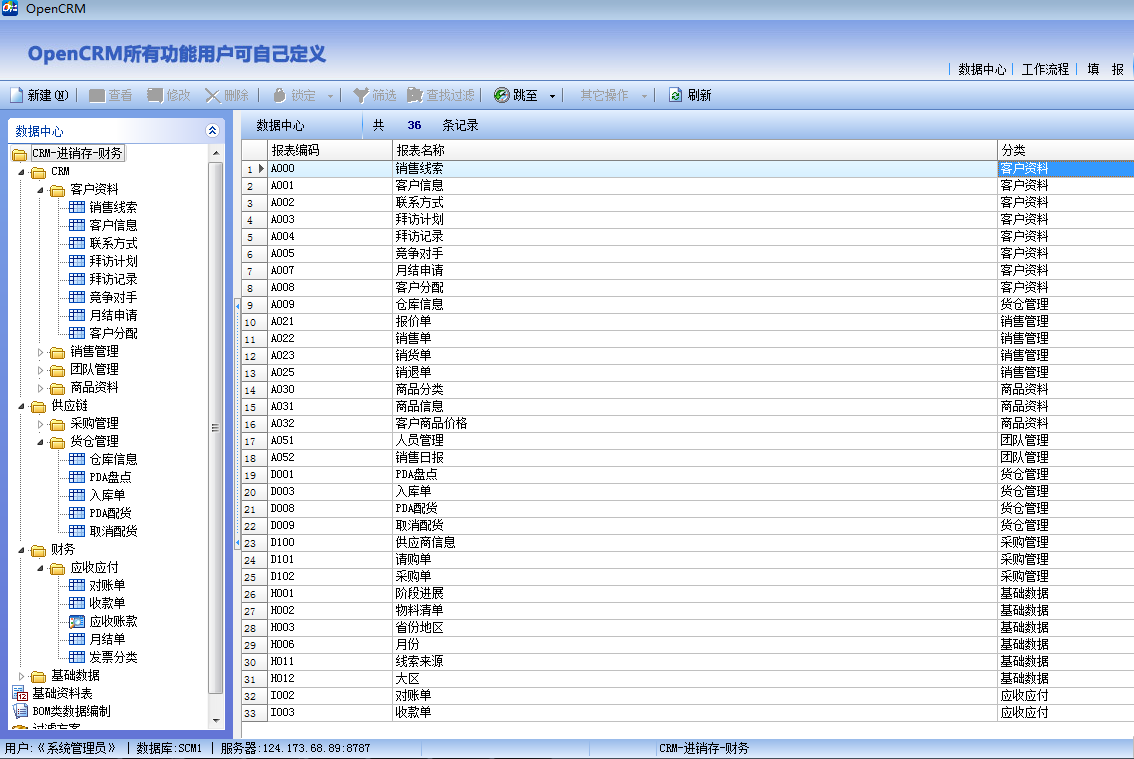Open 仓库信息 table icon in tree
The width and height of the screenshot is (1134, 759).
click(x=77, y=459)
